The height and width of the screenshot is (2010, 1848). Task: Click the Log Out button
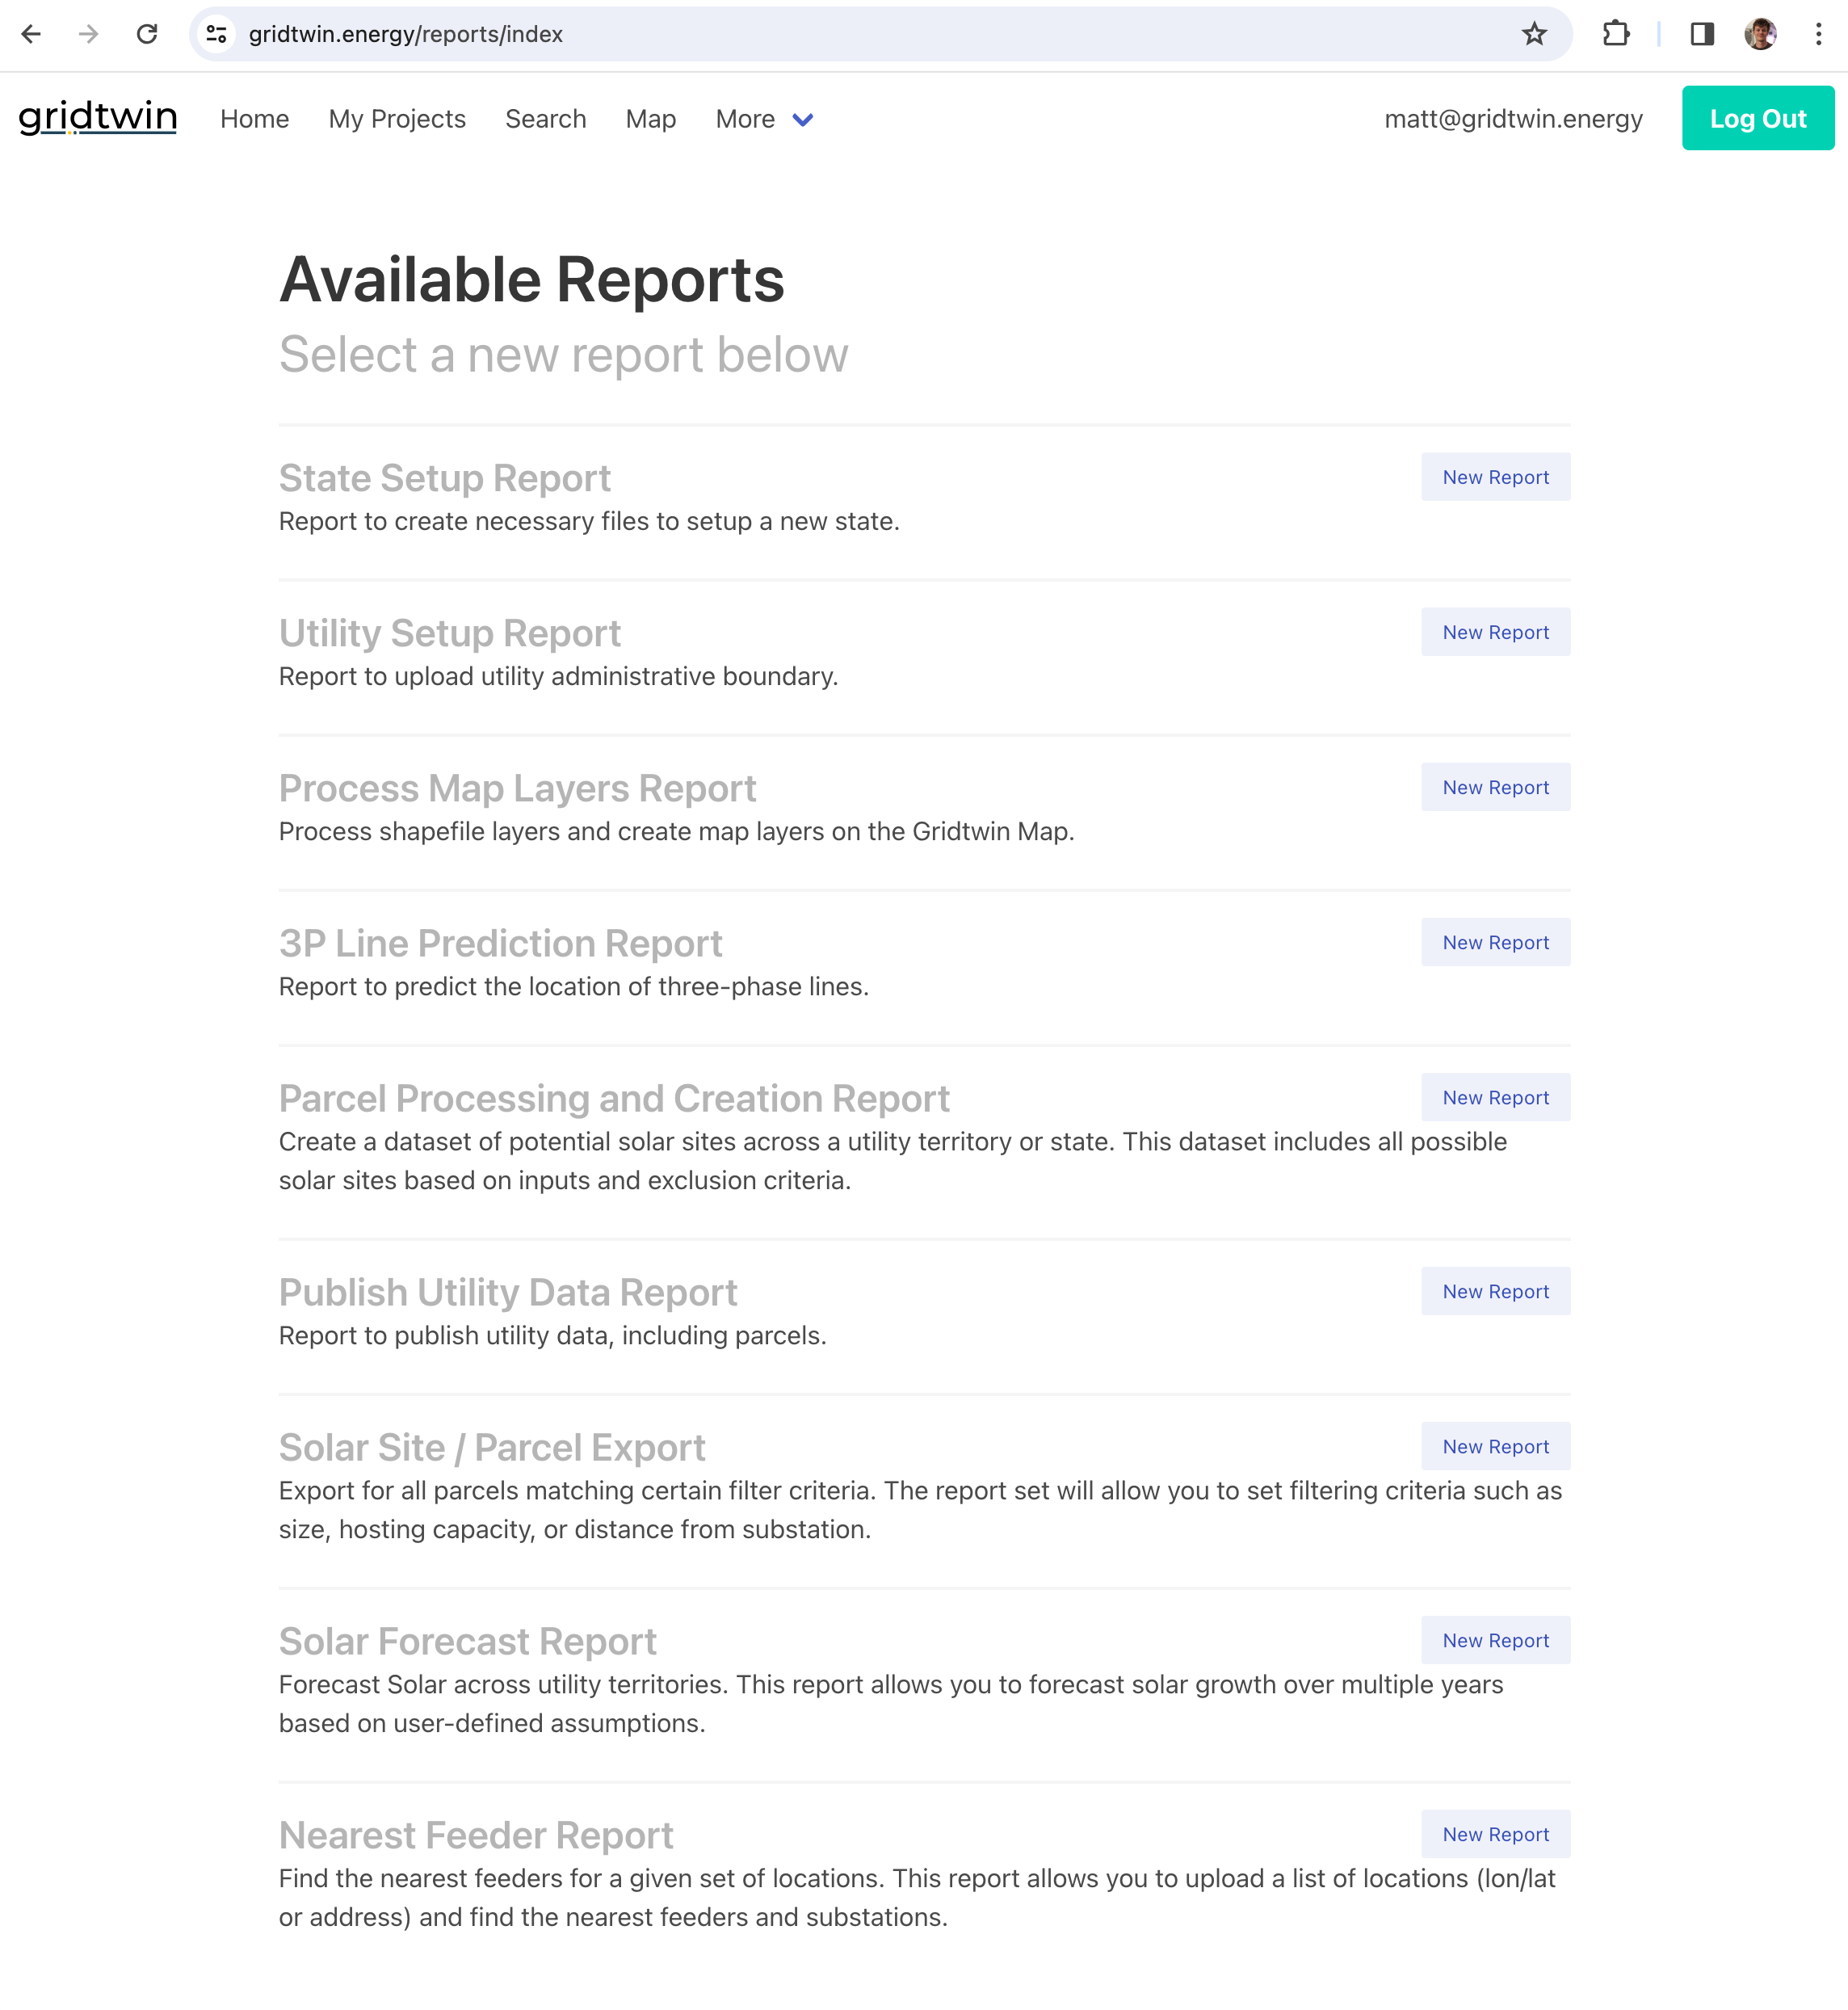(x=1757, y=118)
